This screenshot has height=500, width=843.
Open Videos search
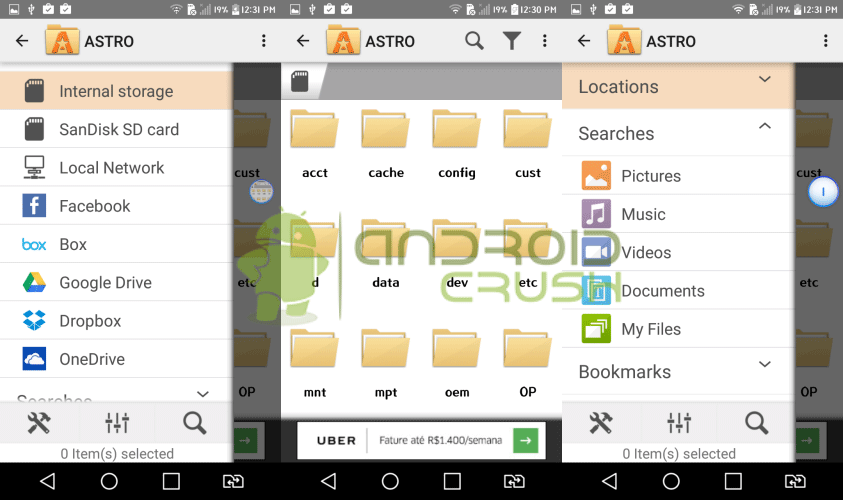[x=678, y=252]
